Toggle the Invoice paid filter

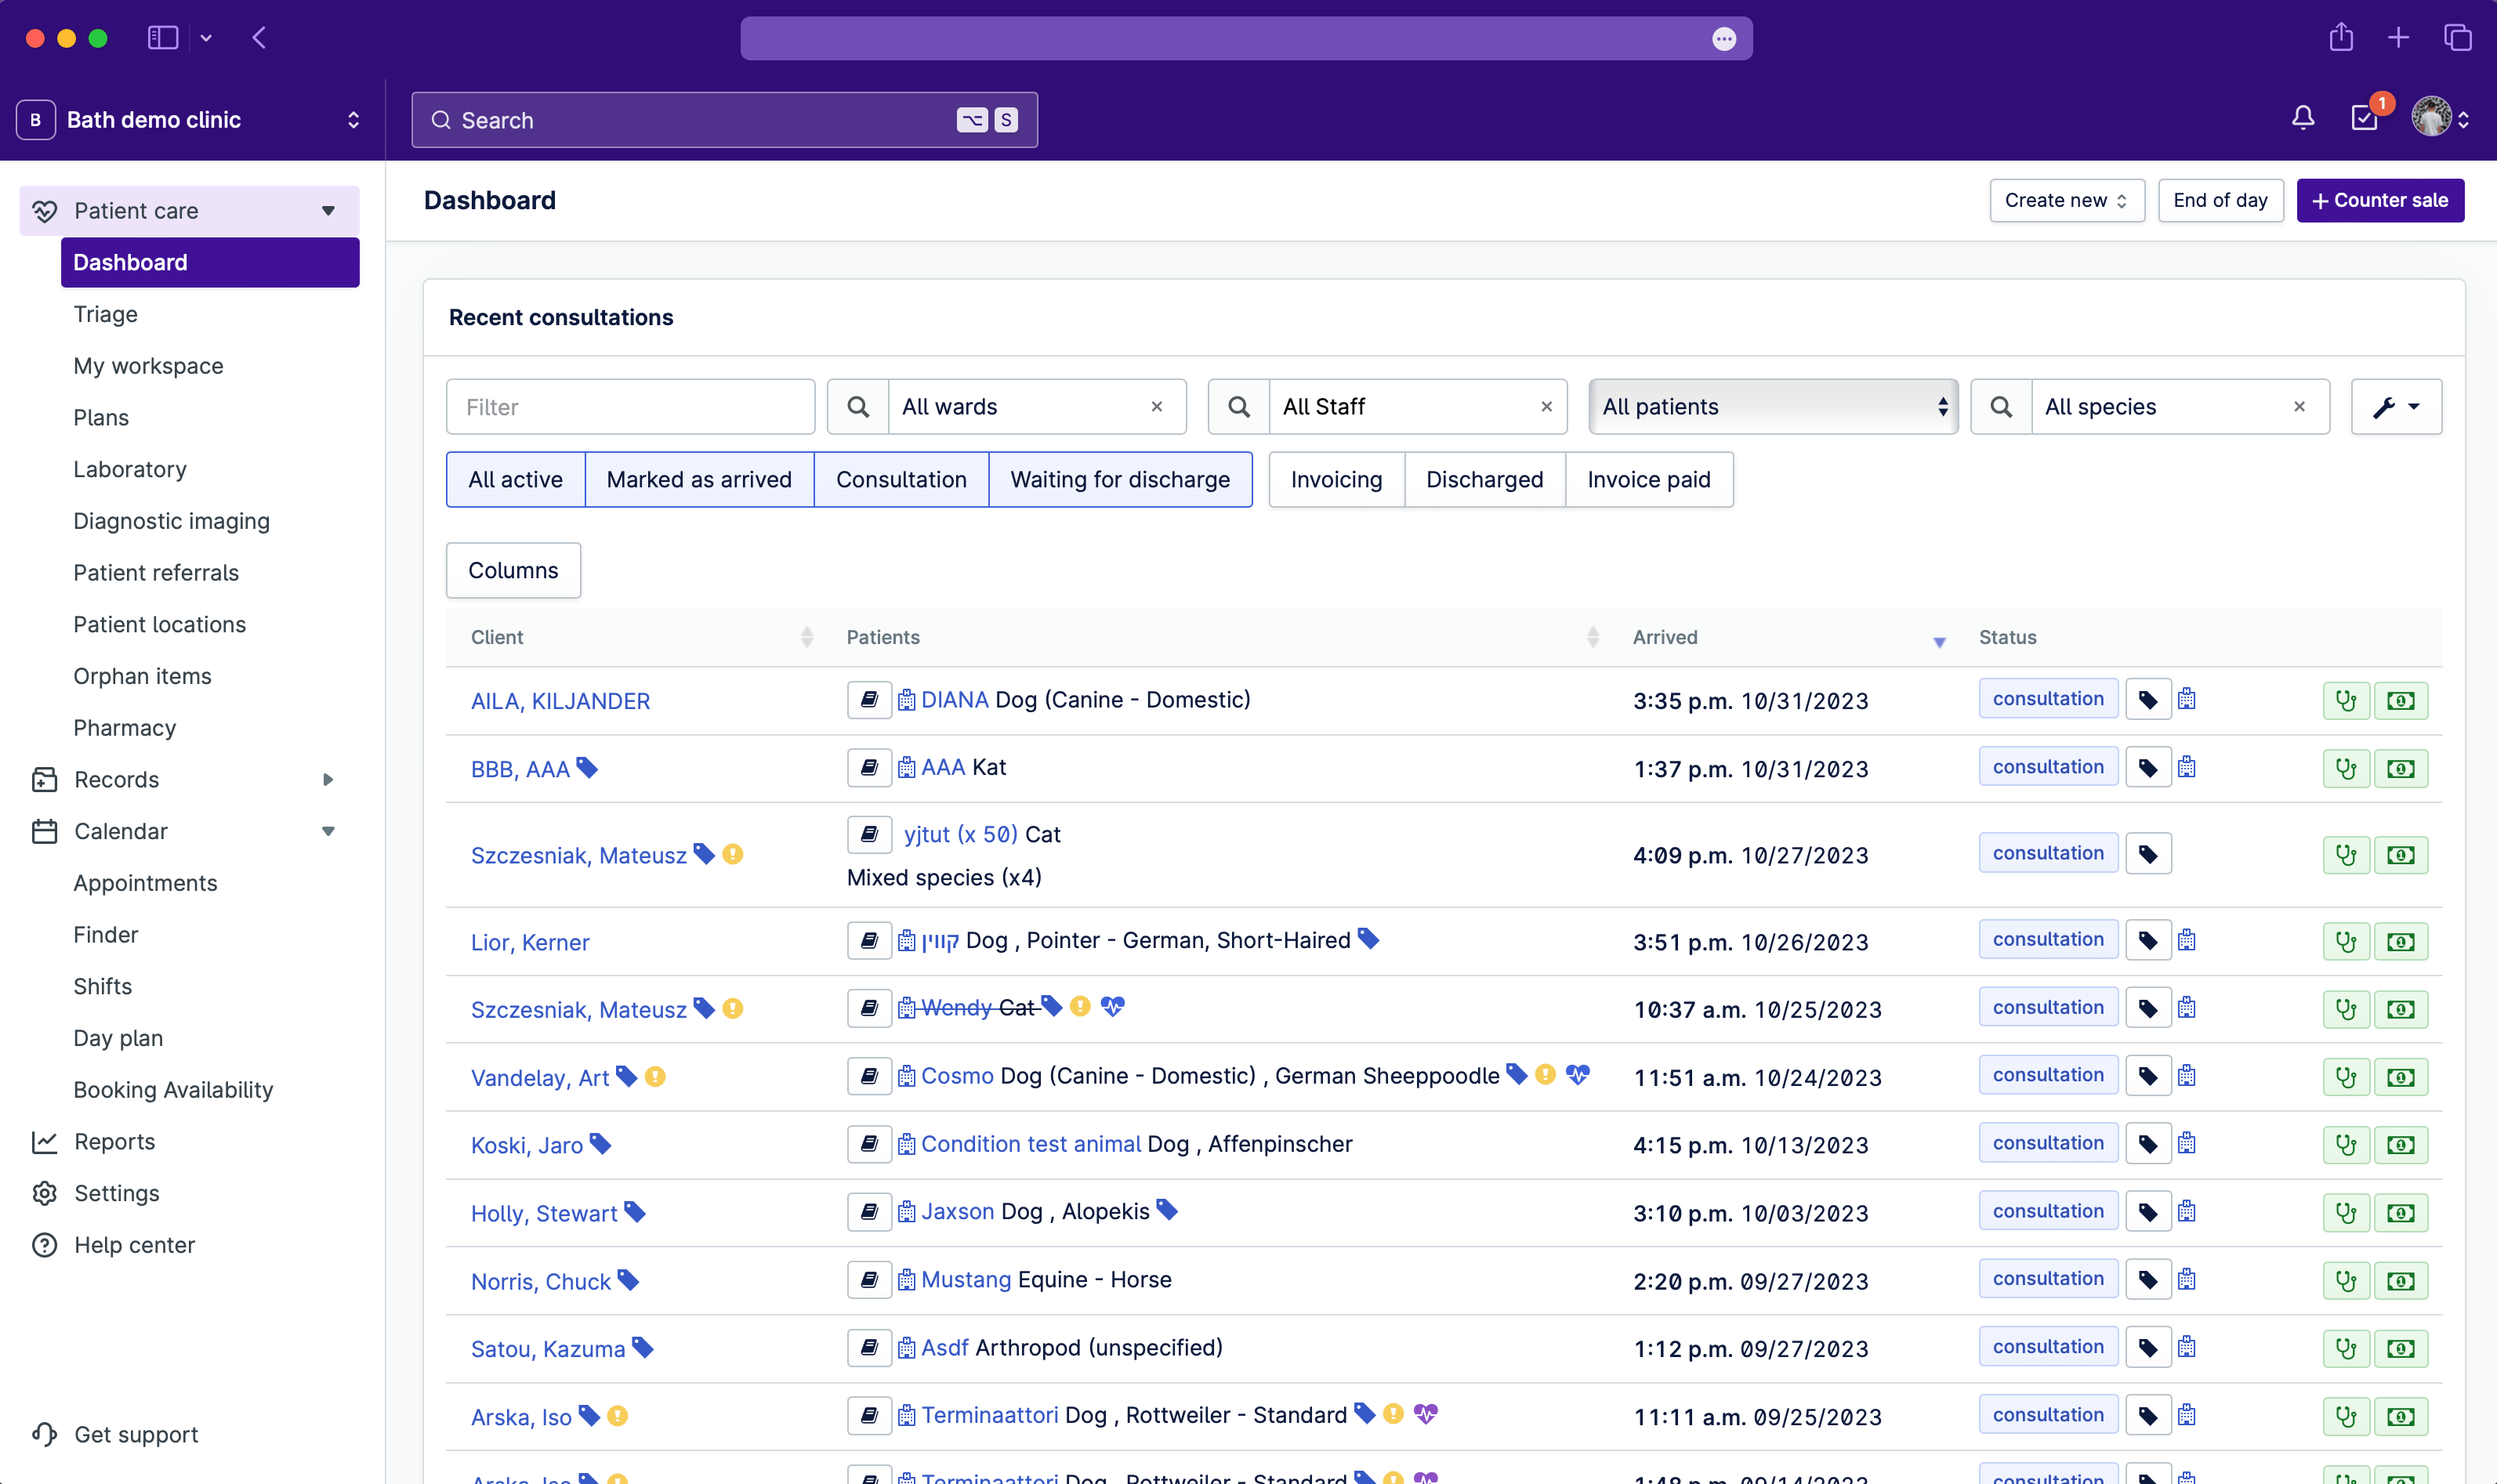click(x=1648, y=479)
